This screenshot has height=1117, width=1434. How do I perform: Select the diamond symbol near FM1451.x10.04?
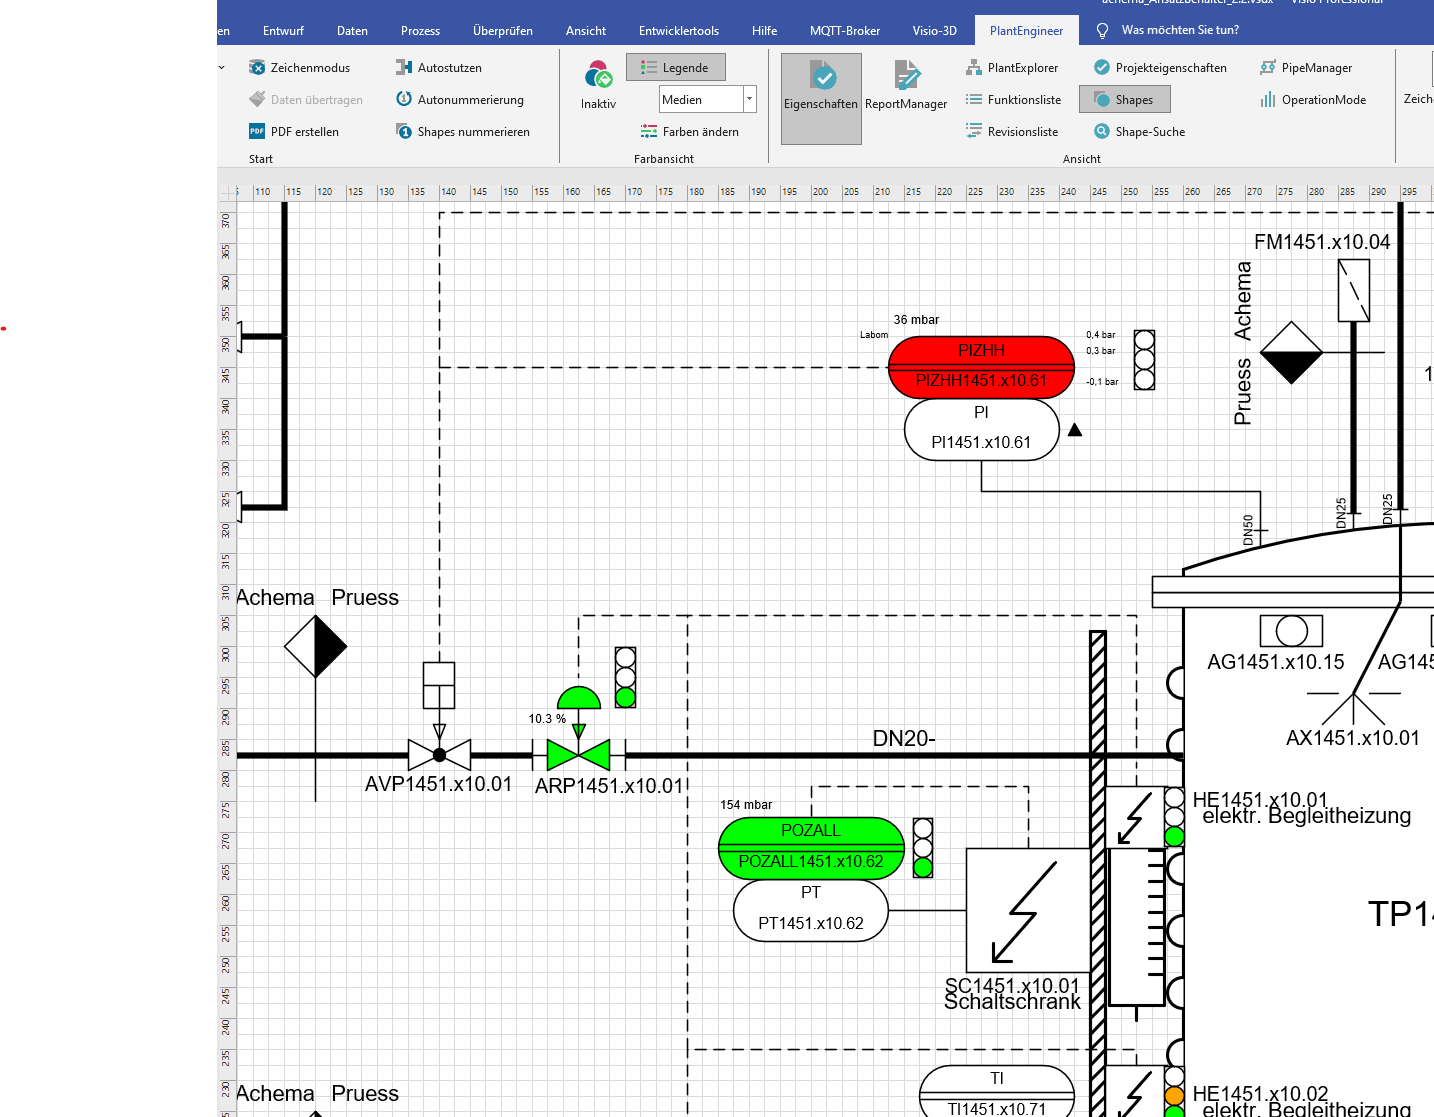coord(1291,352)
